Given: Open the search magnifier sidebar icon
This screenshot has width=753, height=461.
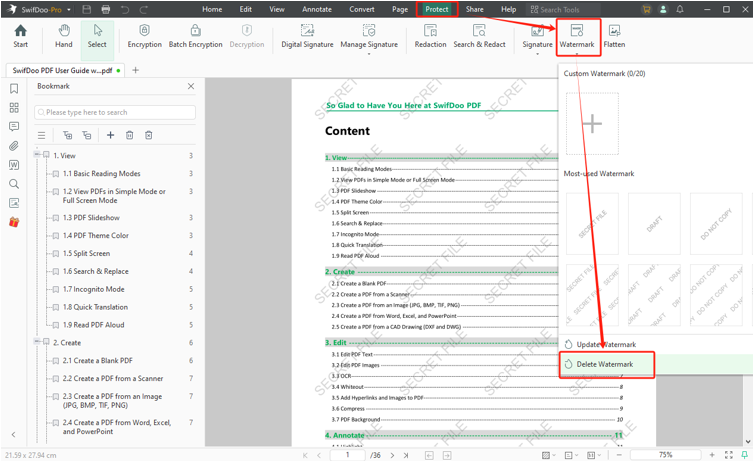Looking at the screenshot, I should (14, 184).
